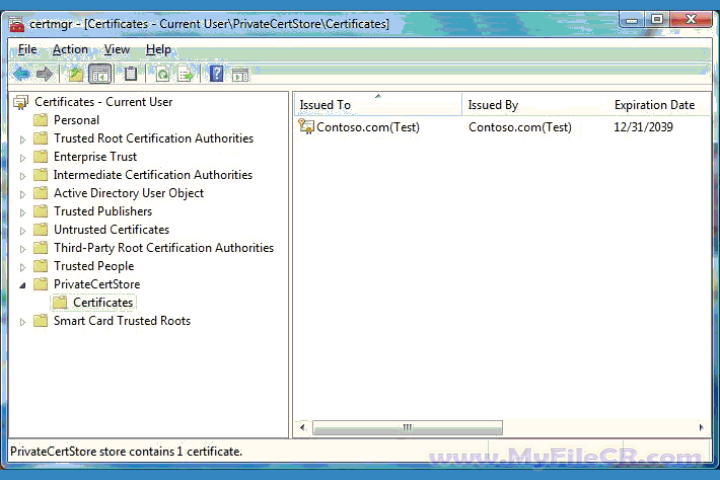This screenshot has width=720, height=480.
Task: Go up one level with folder icon
Action: [75, 73]
